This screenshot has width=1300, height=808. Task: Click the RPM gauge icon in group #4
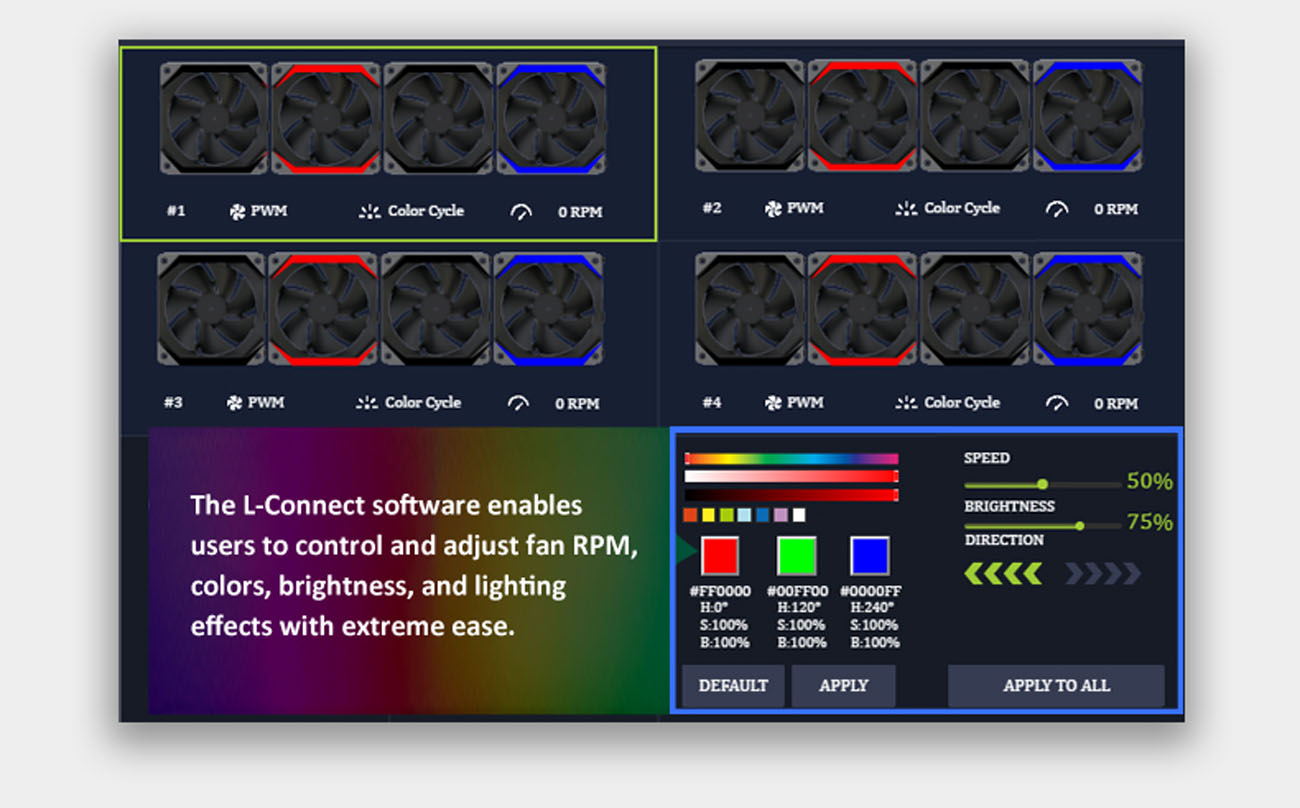1057,403
